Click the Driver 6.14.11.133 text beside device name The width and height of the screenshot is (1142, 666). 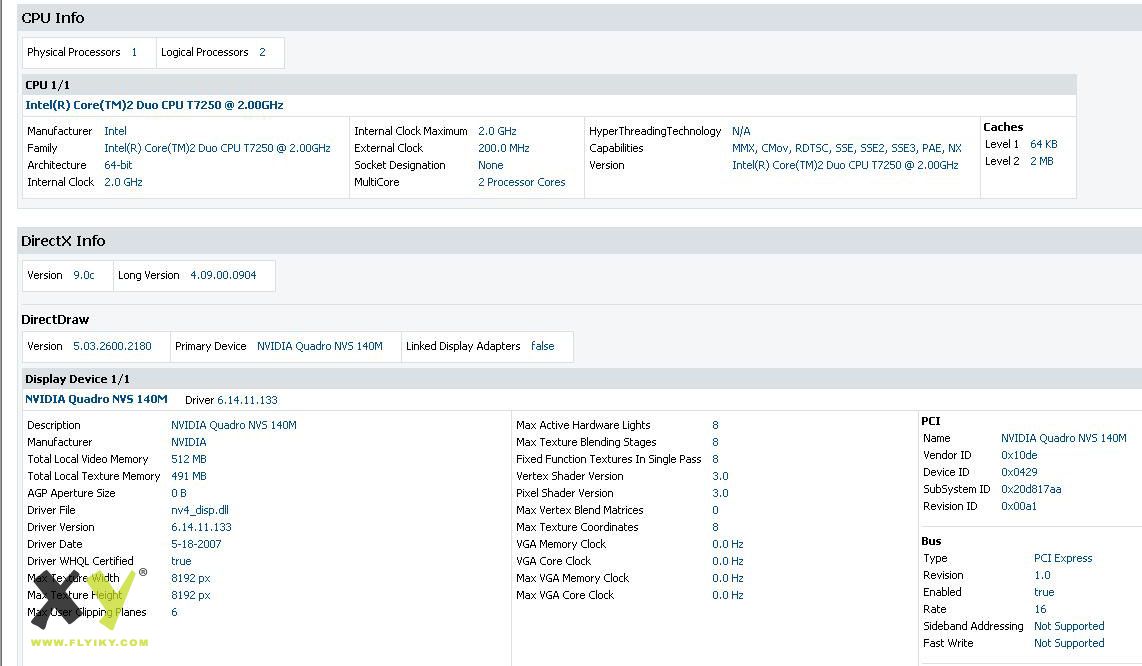point(231,400)
